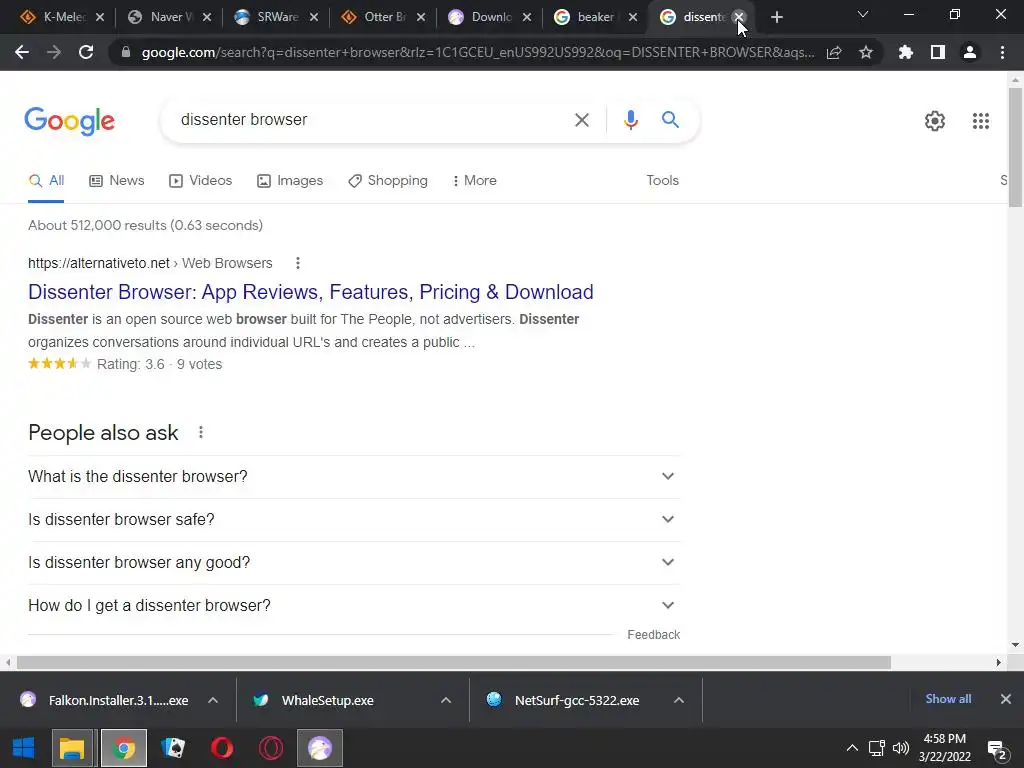This screenshot has width=1024, height=768.
Task: Select the Videos results filter
Action: [200, 181]
